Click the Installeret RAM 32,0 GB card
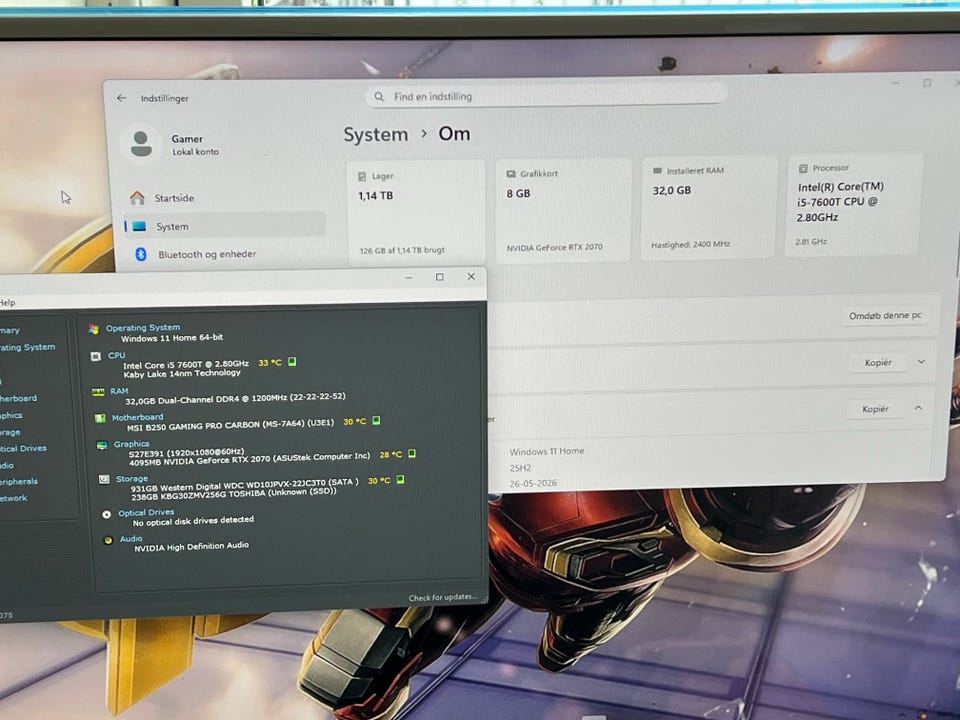Viewport: 960px width, 720px height. [x=710, y=208]
